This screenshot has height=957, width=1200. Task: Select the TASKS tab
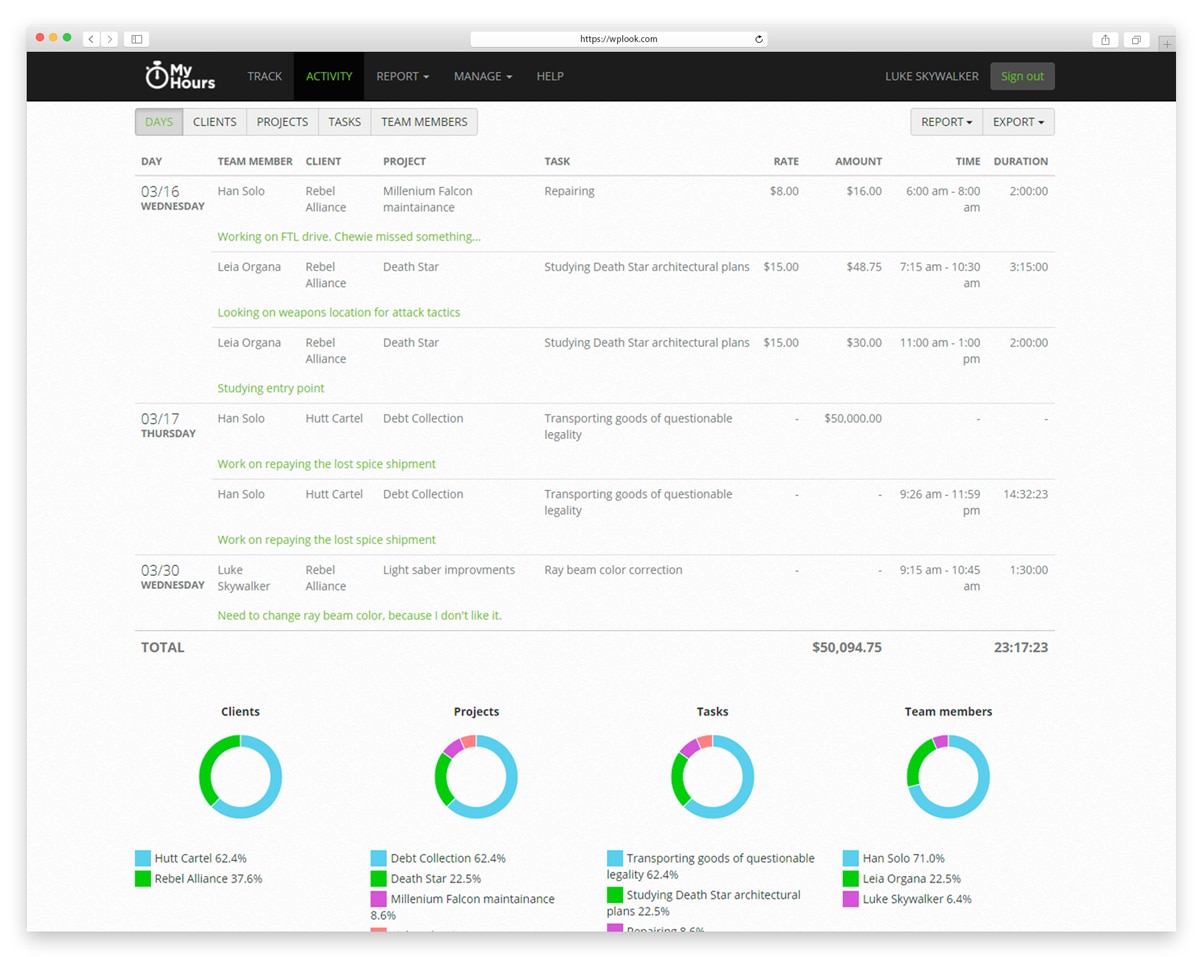tap(344, 121)
